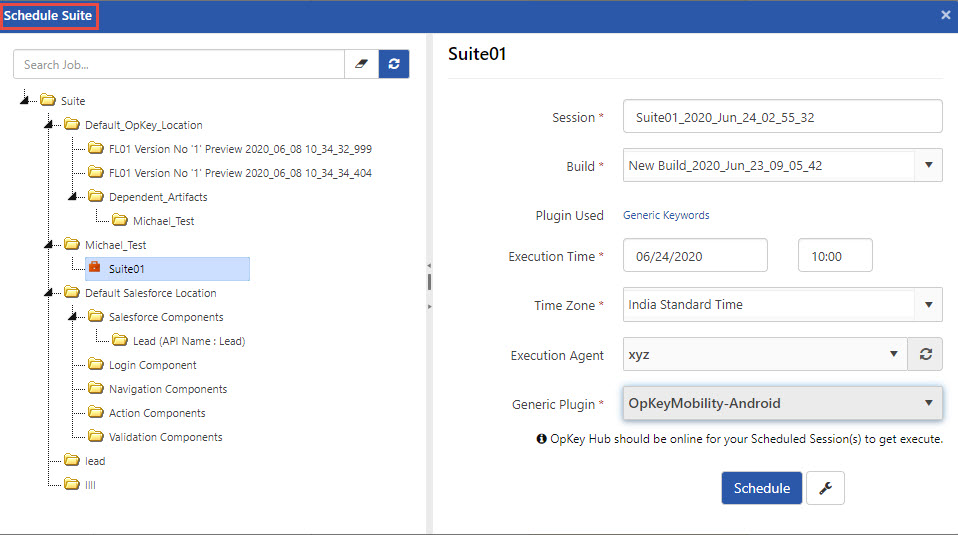Open settings with the wrench icon button
This screenshot has width=958, height=535.
[x=825, y=488]
